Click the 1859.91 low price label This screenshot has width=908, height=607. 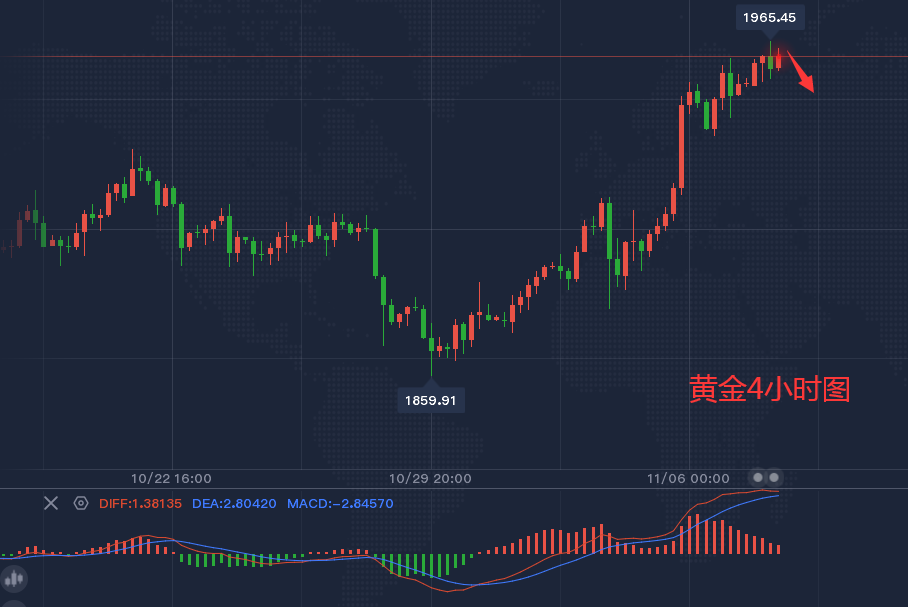tap(430, 400)
